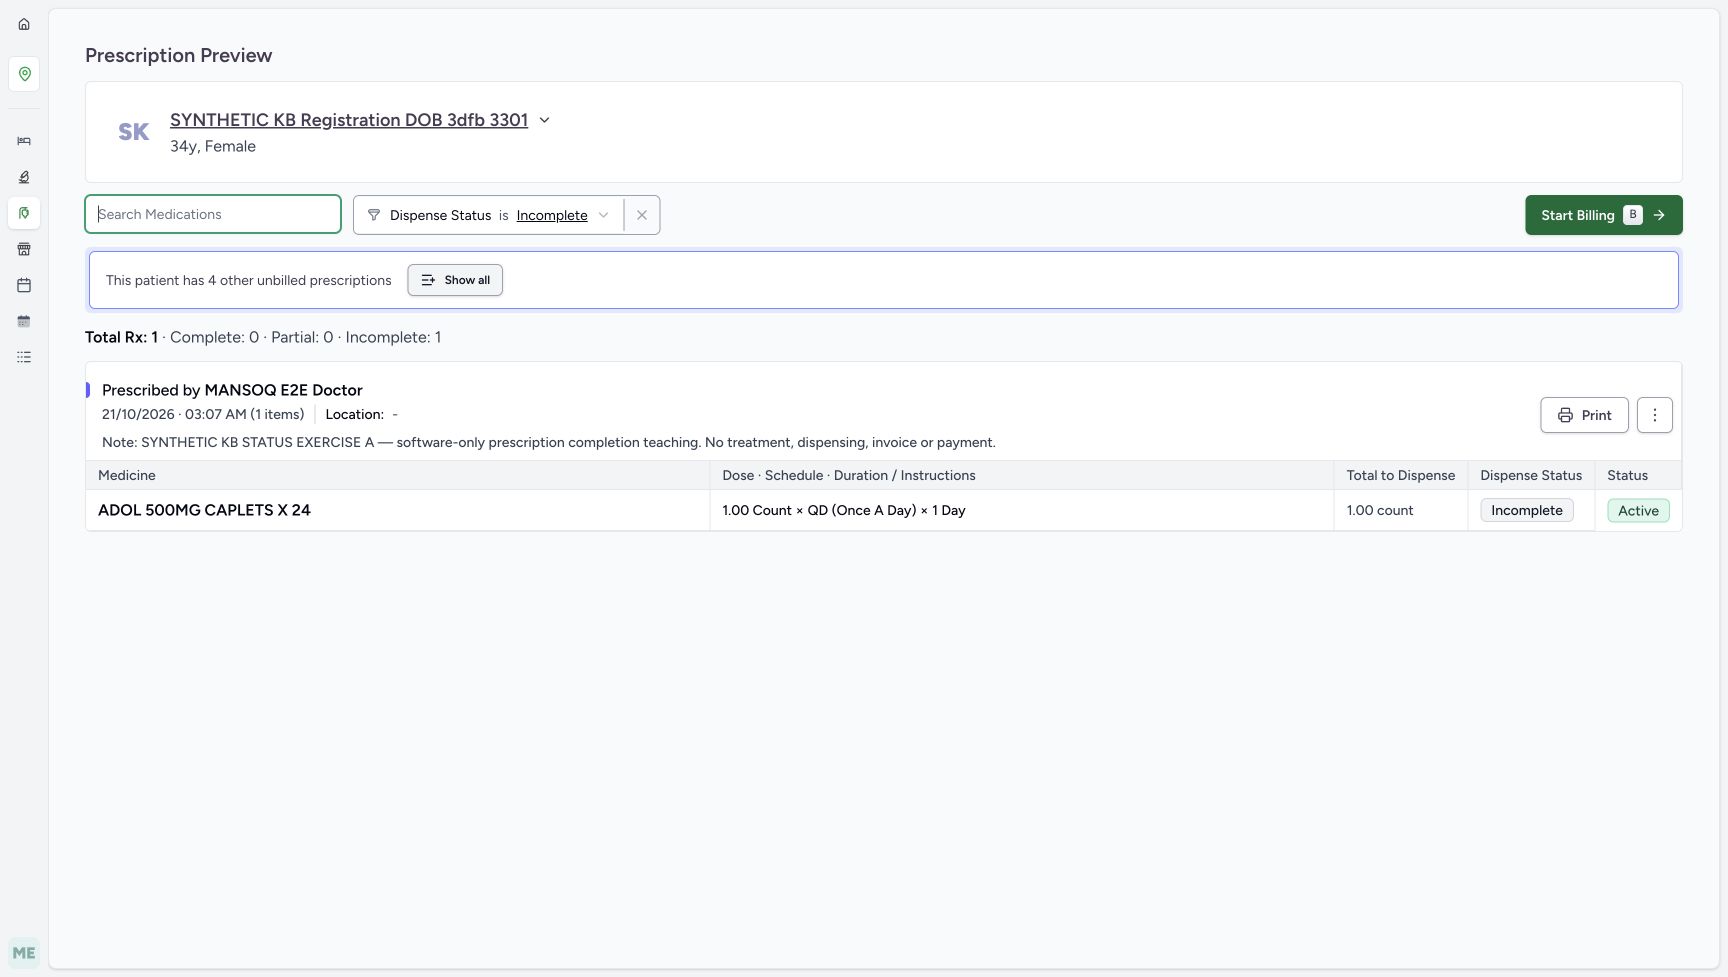The image size is (1728, 977).
Task: Click the 21/10/2026 03:07 AM timestamp
Action: point(203,414)
